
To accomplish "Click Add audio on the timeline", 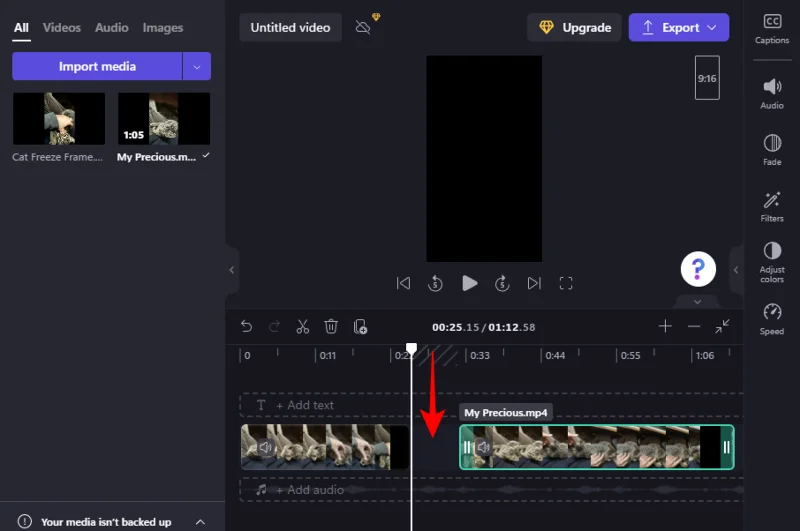I will (310, 490).
